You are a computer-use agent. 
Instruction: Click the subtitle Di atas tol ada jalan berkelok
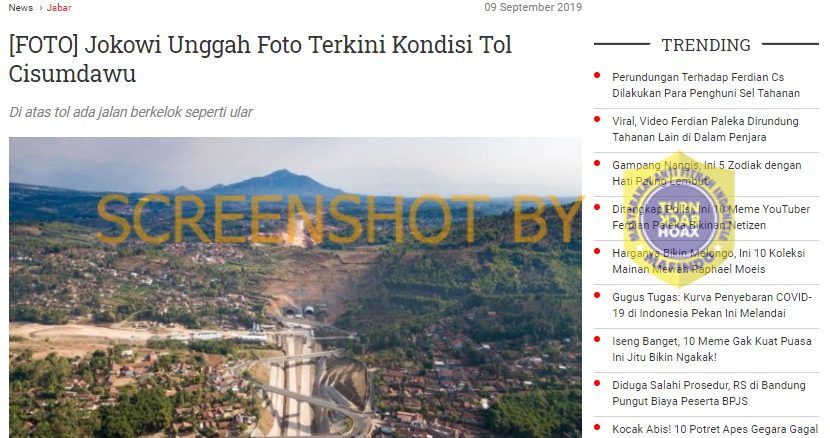131,112
